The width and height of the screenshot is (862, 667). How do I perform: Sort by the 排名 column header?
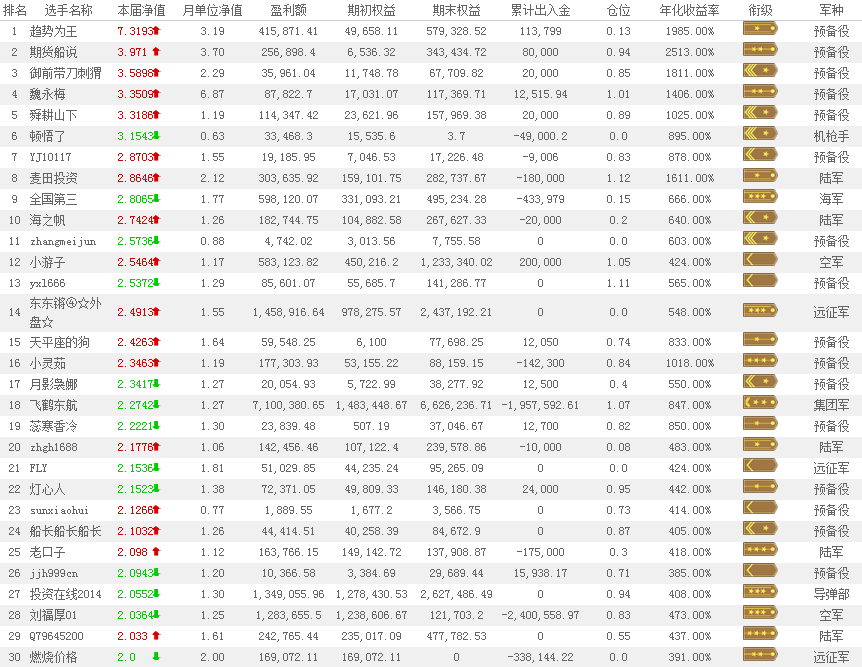pyautogui.click(x=14, y=10)
